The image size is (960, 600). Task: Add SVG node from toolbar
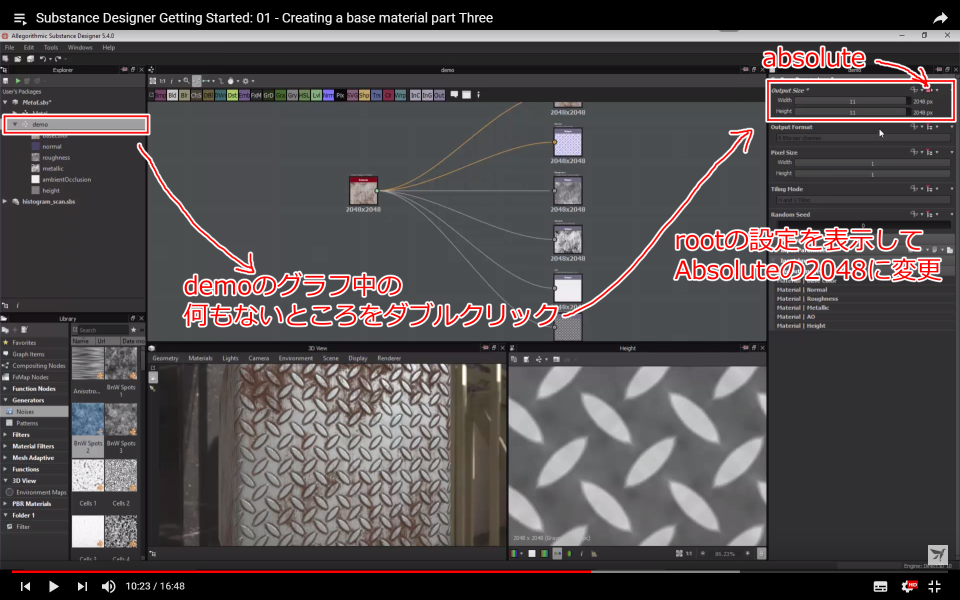352,96
